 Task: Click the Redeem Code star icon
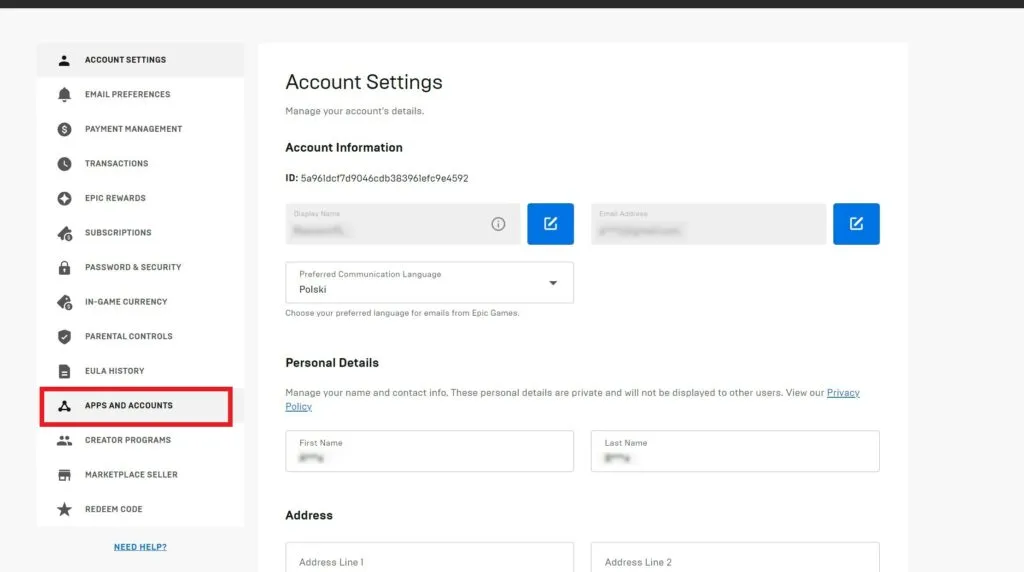(64, 510)
